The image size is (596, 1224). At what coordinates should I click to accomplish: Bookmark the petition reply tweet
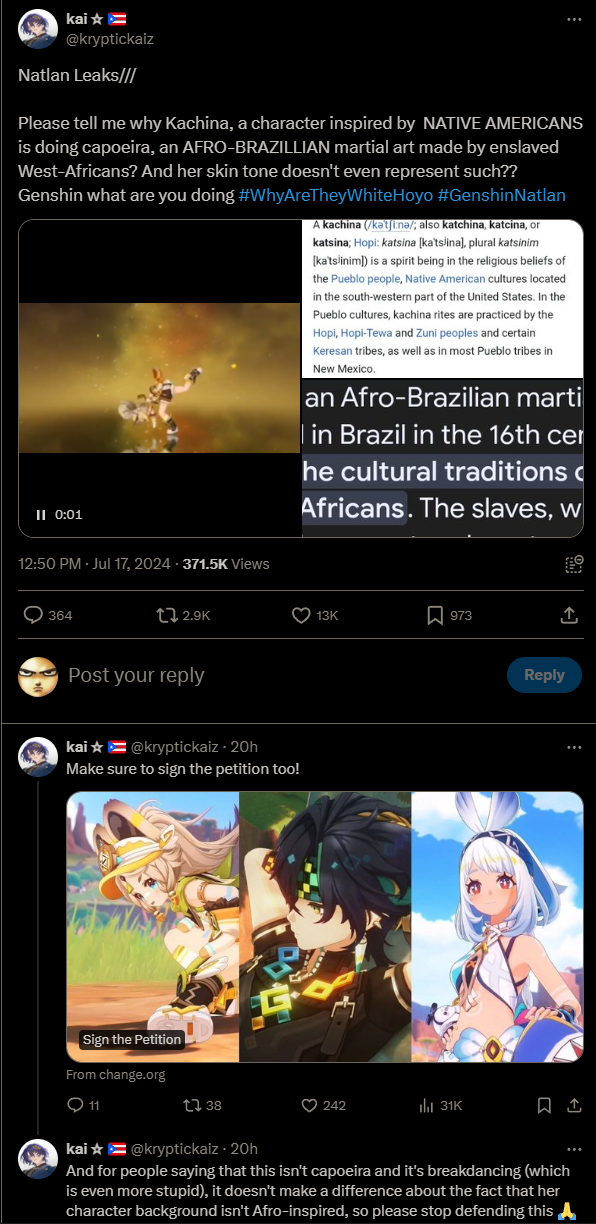click(544, 1105)
